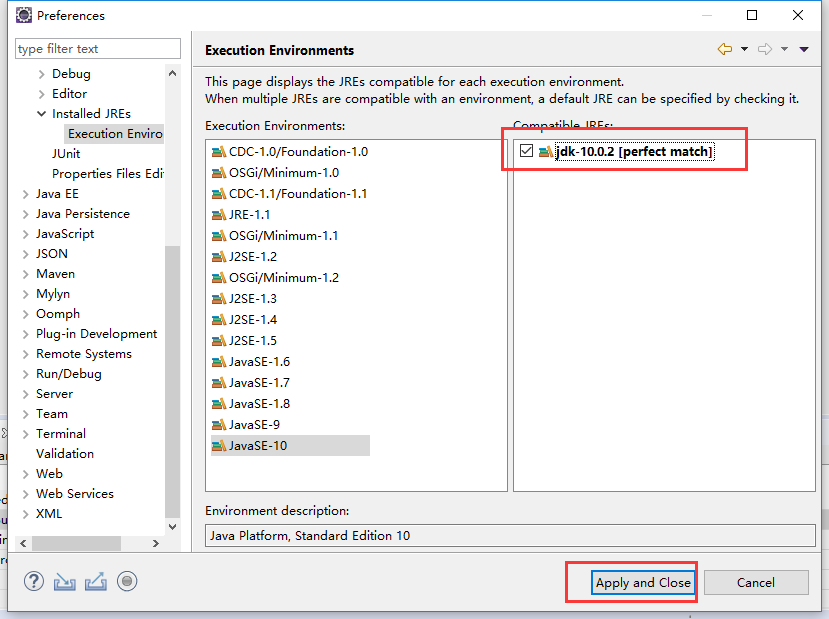
Task: Go back with the yellow arrow
Action: [x=725, y=49]
